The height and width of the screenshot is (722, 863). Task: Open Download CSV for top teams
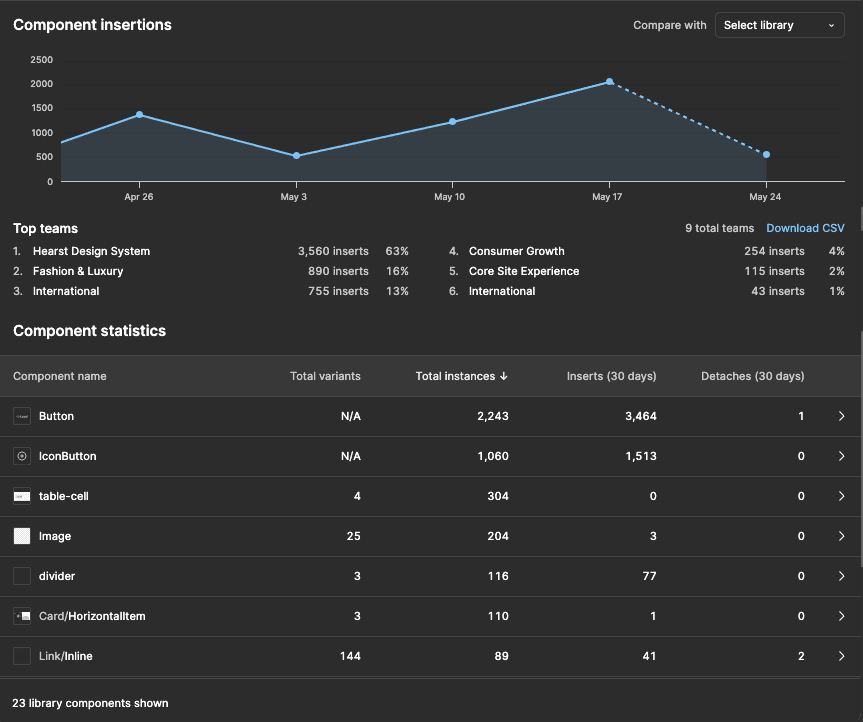click(805, 228)
